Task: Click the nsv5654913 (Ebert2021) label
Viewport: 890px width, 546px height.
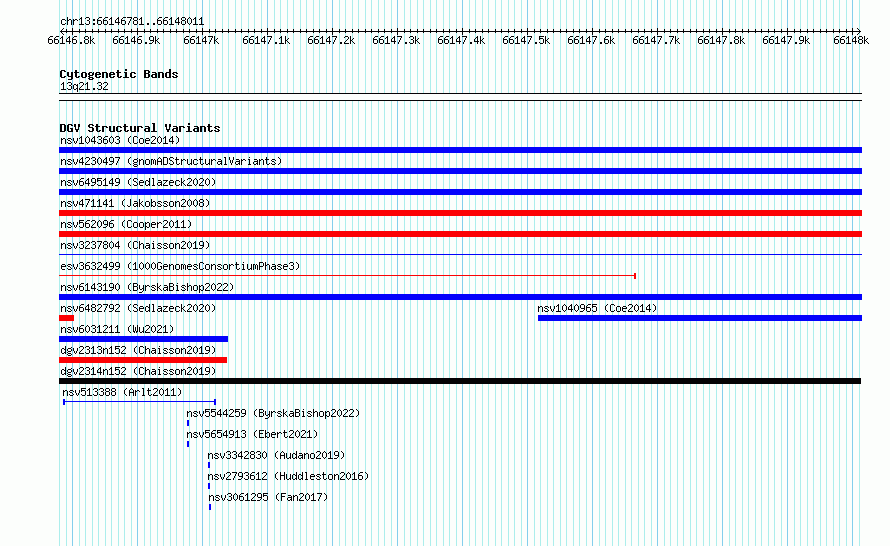Action: coord(252,434)
